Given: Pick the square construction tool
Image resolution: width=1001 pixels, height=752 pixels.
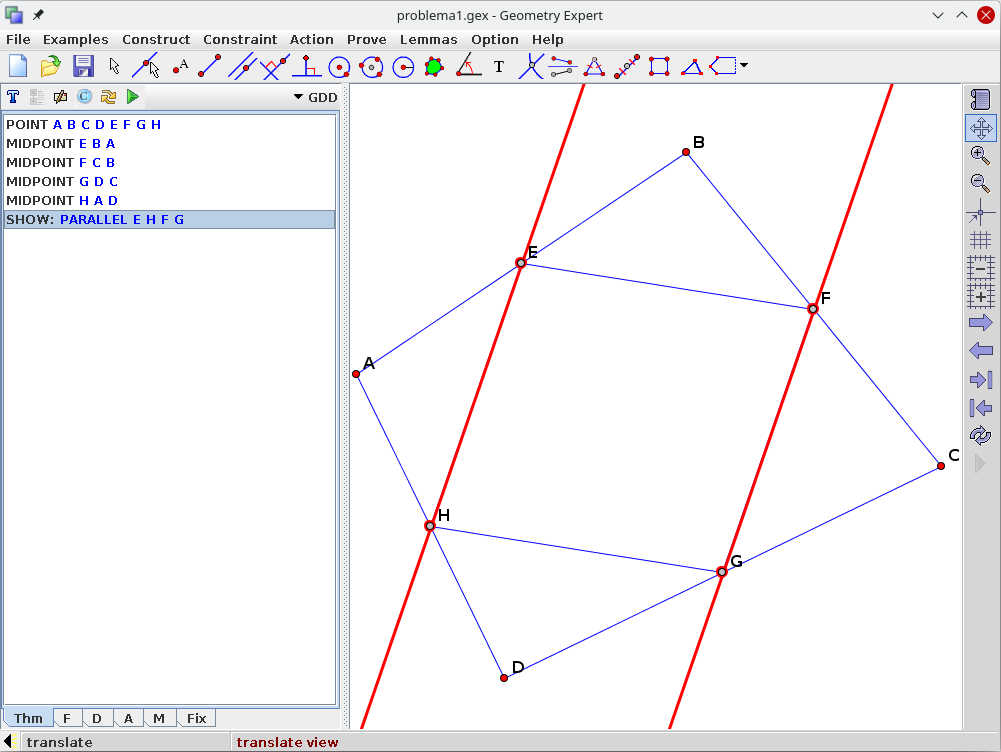Looking at the screenshot, I should tap(659, 66).
